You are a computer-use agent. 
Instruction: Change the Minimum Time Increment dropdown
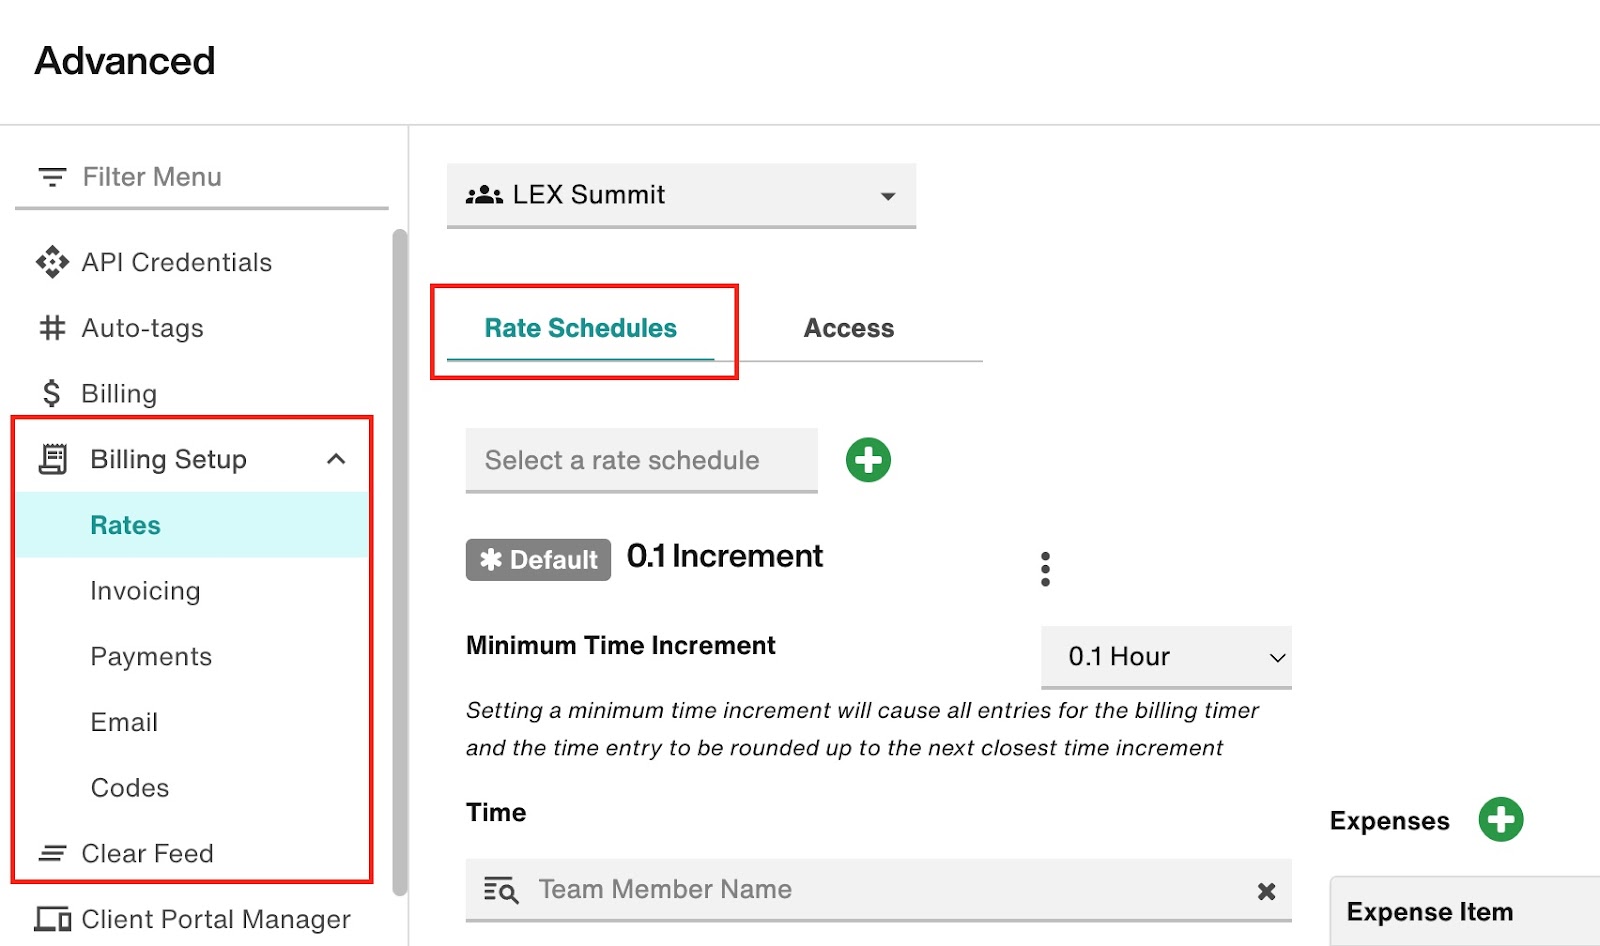[1165, 657]
